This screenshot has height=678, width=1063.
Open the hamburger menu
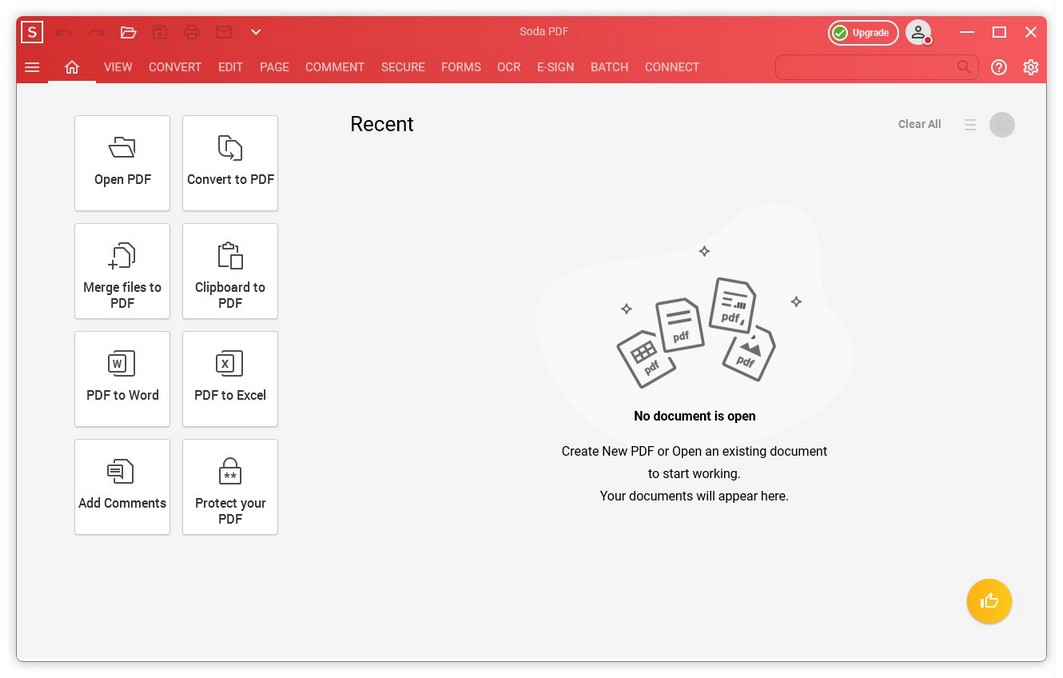pyautogui.click(x=32, y=67)
